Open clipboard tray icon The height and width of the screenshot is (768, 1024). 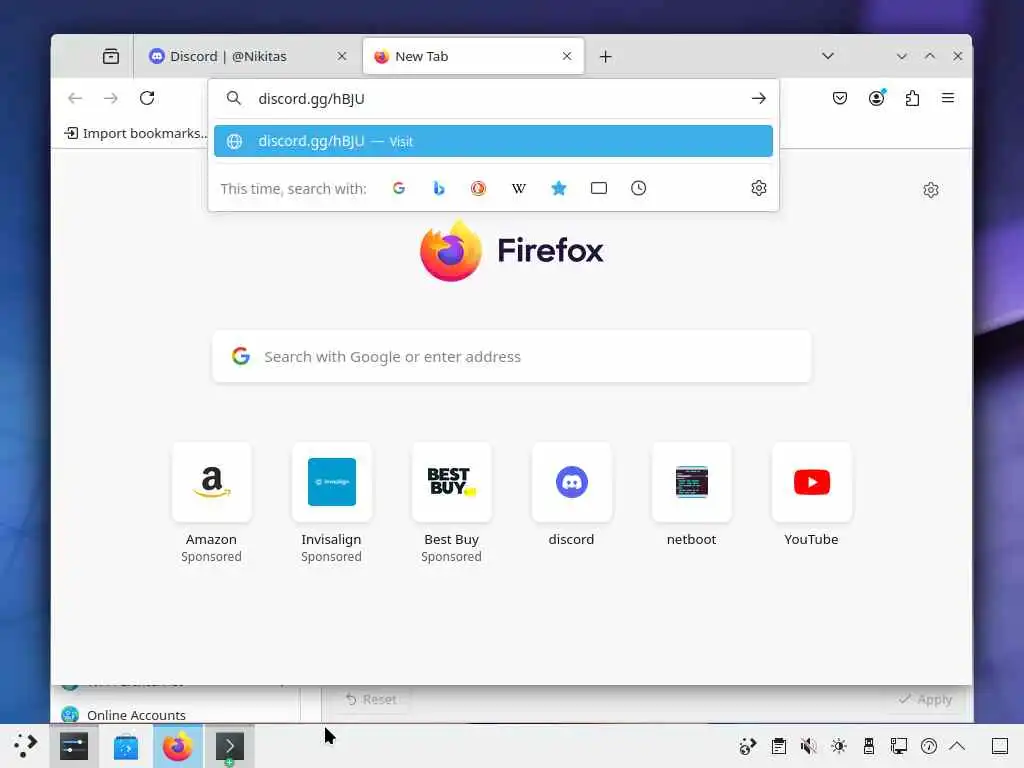tap(778, 746)
